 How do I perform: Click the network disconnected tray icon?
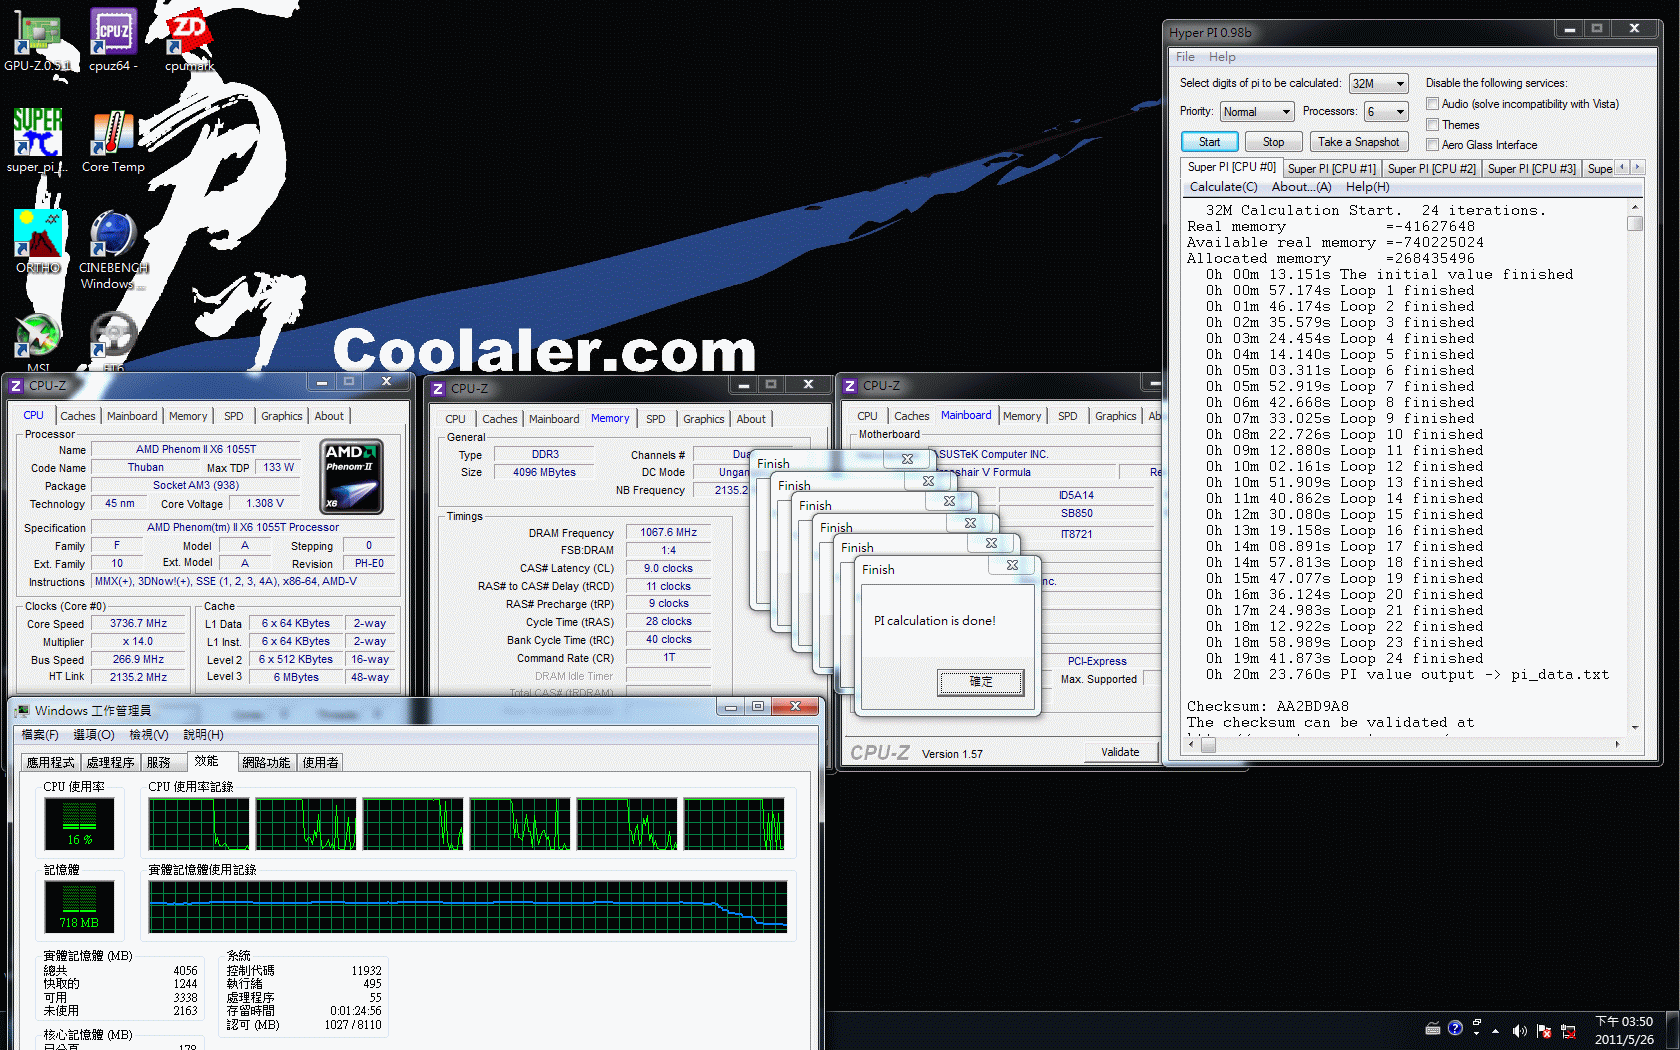(x=1568, y=1030)
